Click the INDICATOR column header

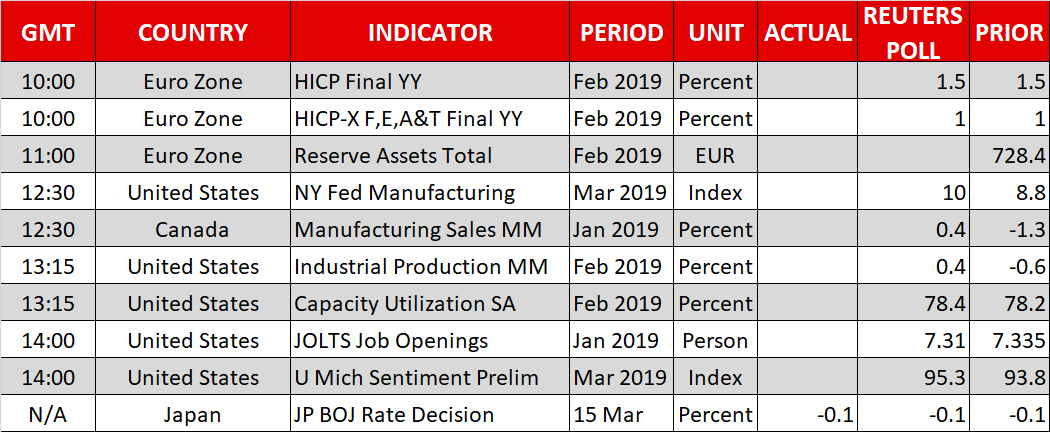click(430, 32)
